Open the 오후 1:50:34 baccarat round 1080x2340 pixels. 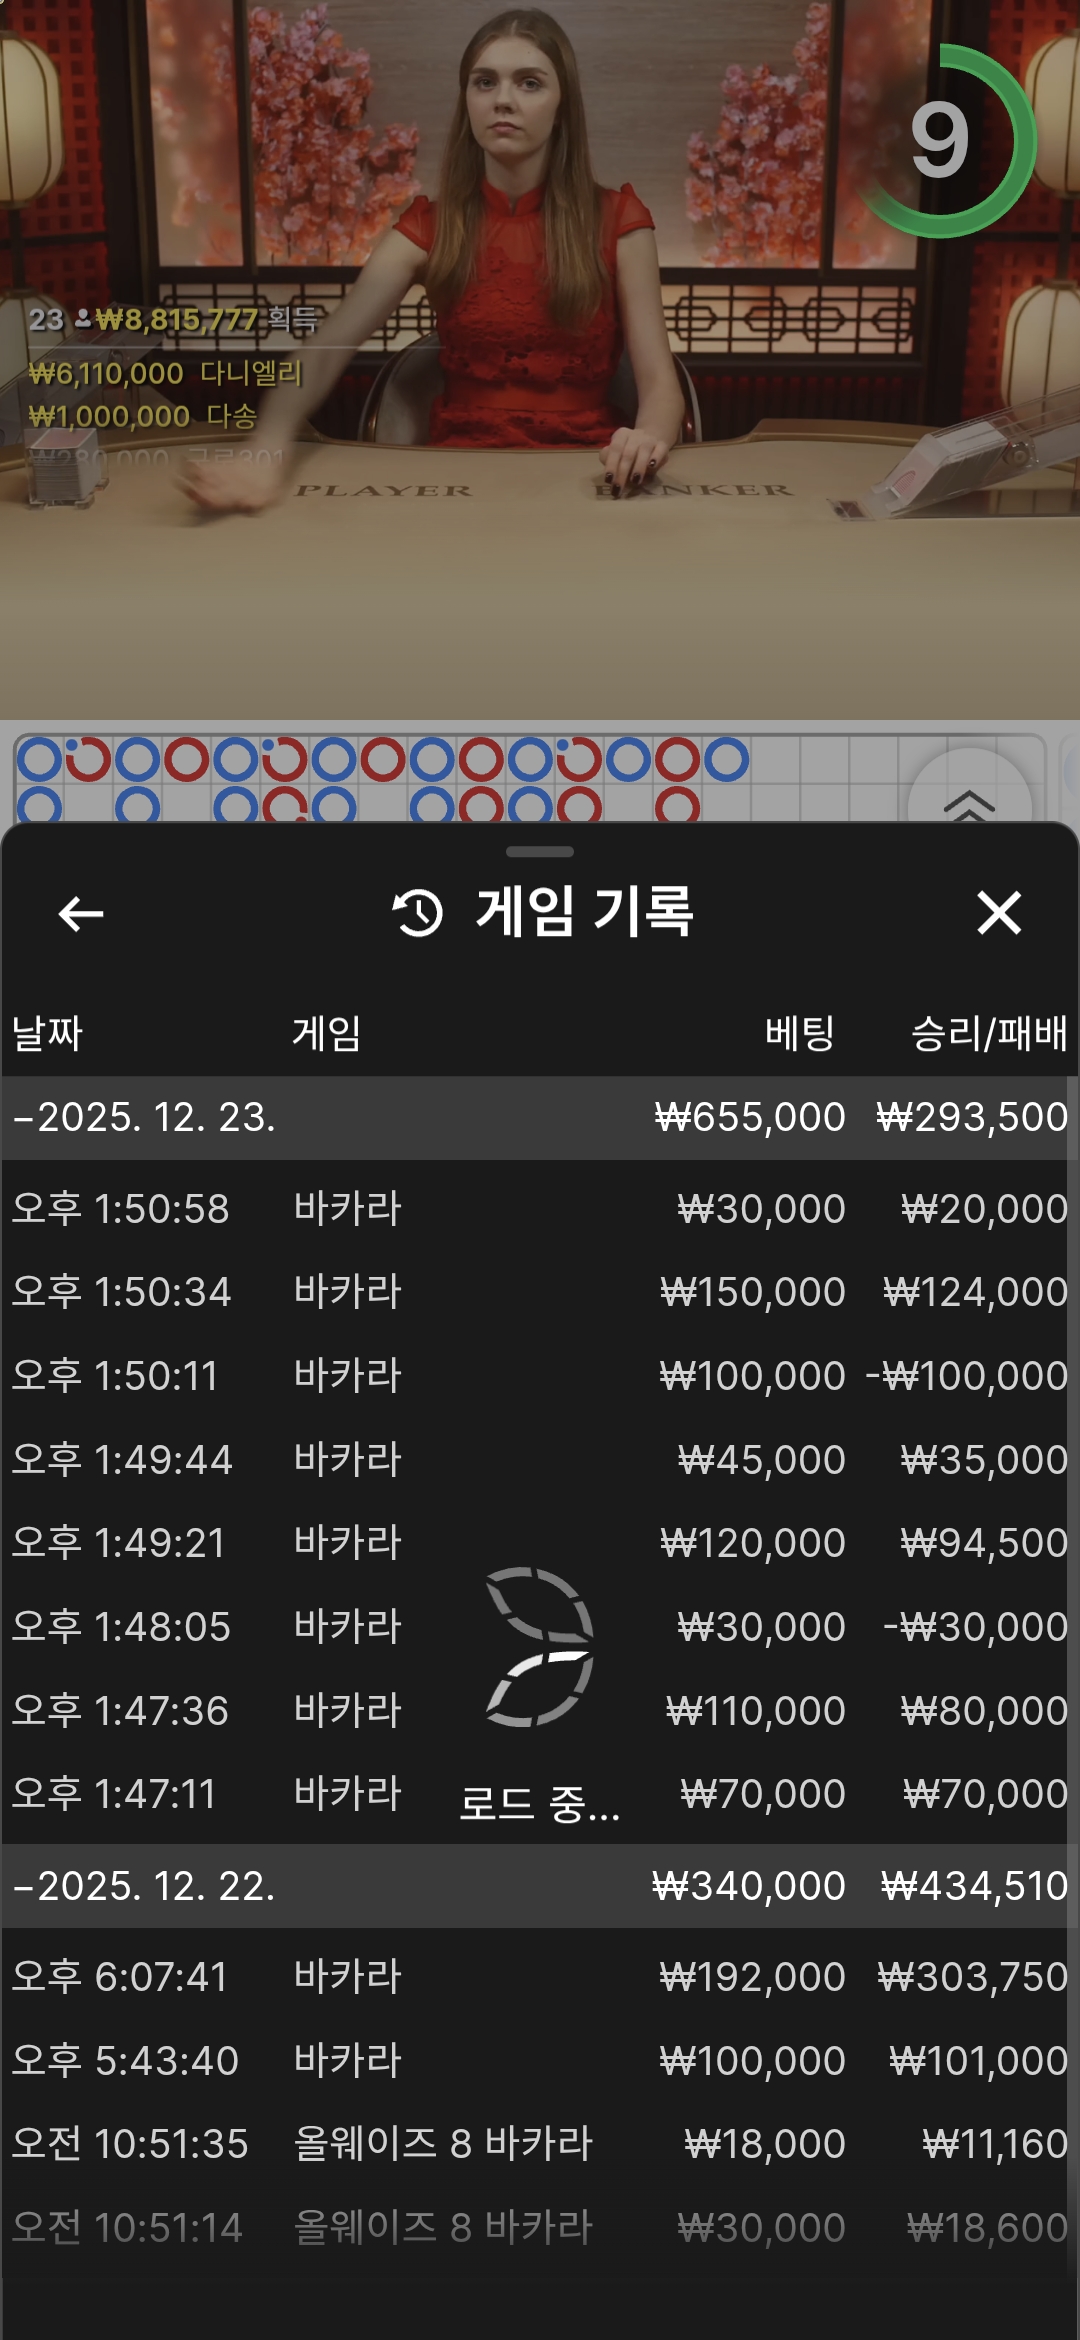point(540,1292)
